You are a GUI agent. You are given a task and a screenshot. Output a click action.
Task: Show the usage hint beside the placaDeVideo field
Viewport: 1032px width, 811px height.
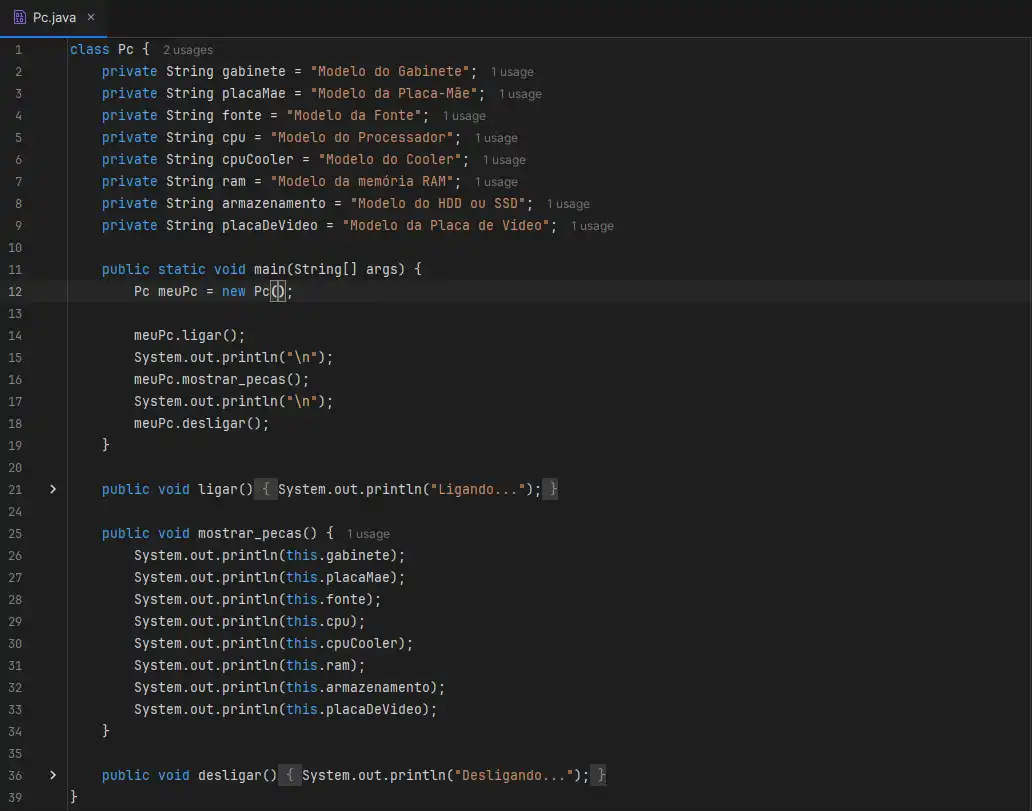pos(592,226)
